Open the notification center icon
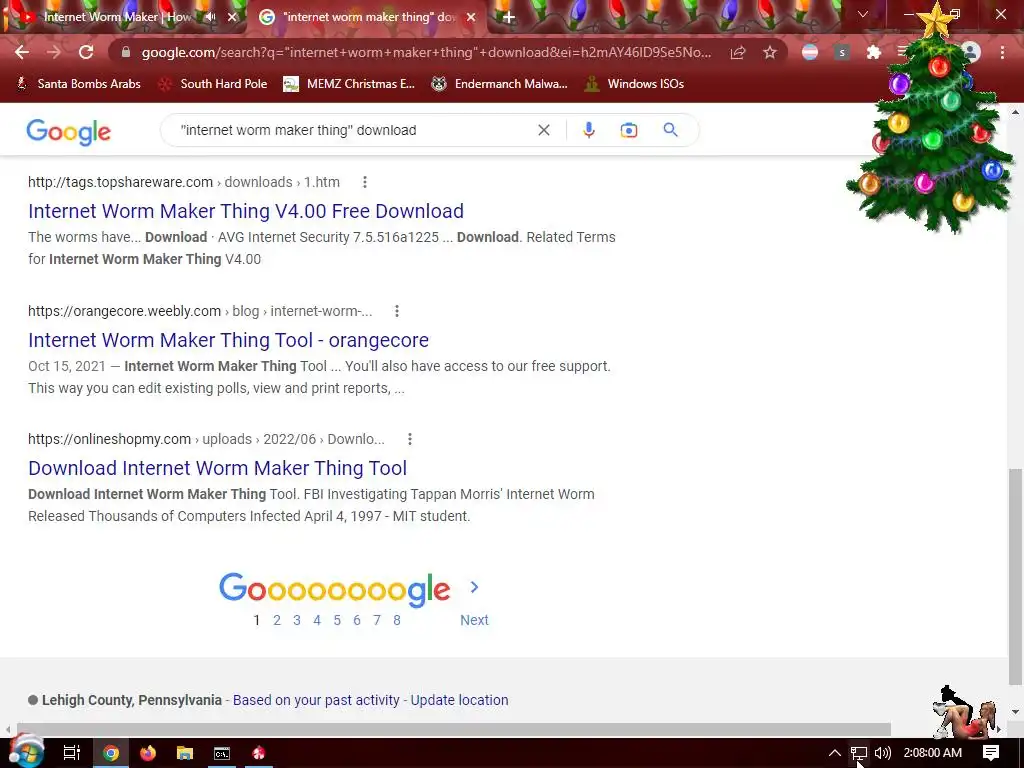 pos(991,753)
